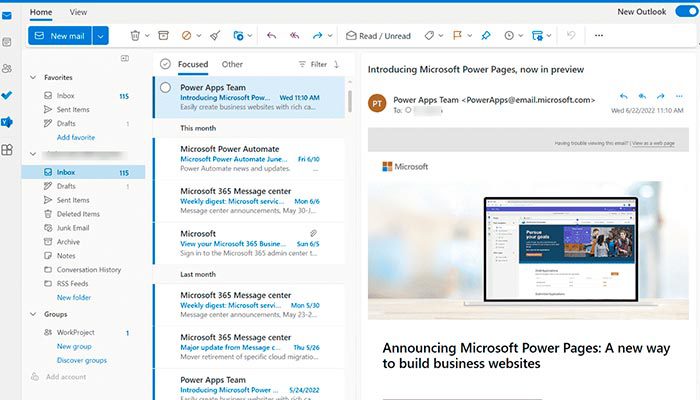Click the select all messages circle
The height and width of the screenshot is (400, 700).
click(x=166, y=64)
